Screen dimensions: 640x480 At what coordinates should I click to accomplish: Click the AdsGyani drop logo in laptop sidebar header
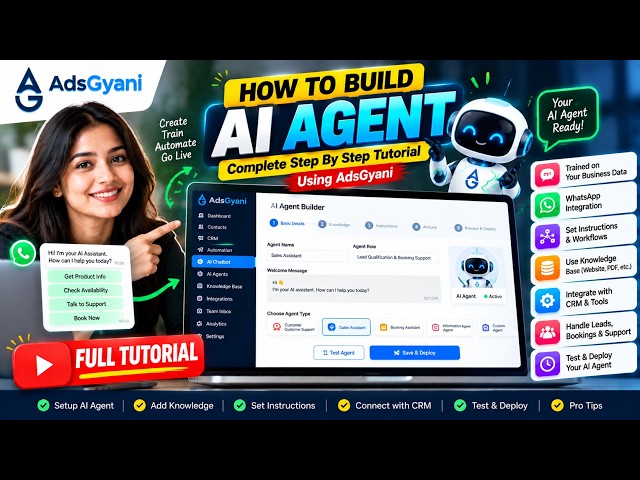[202, 200]
